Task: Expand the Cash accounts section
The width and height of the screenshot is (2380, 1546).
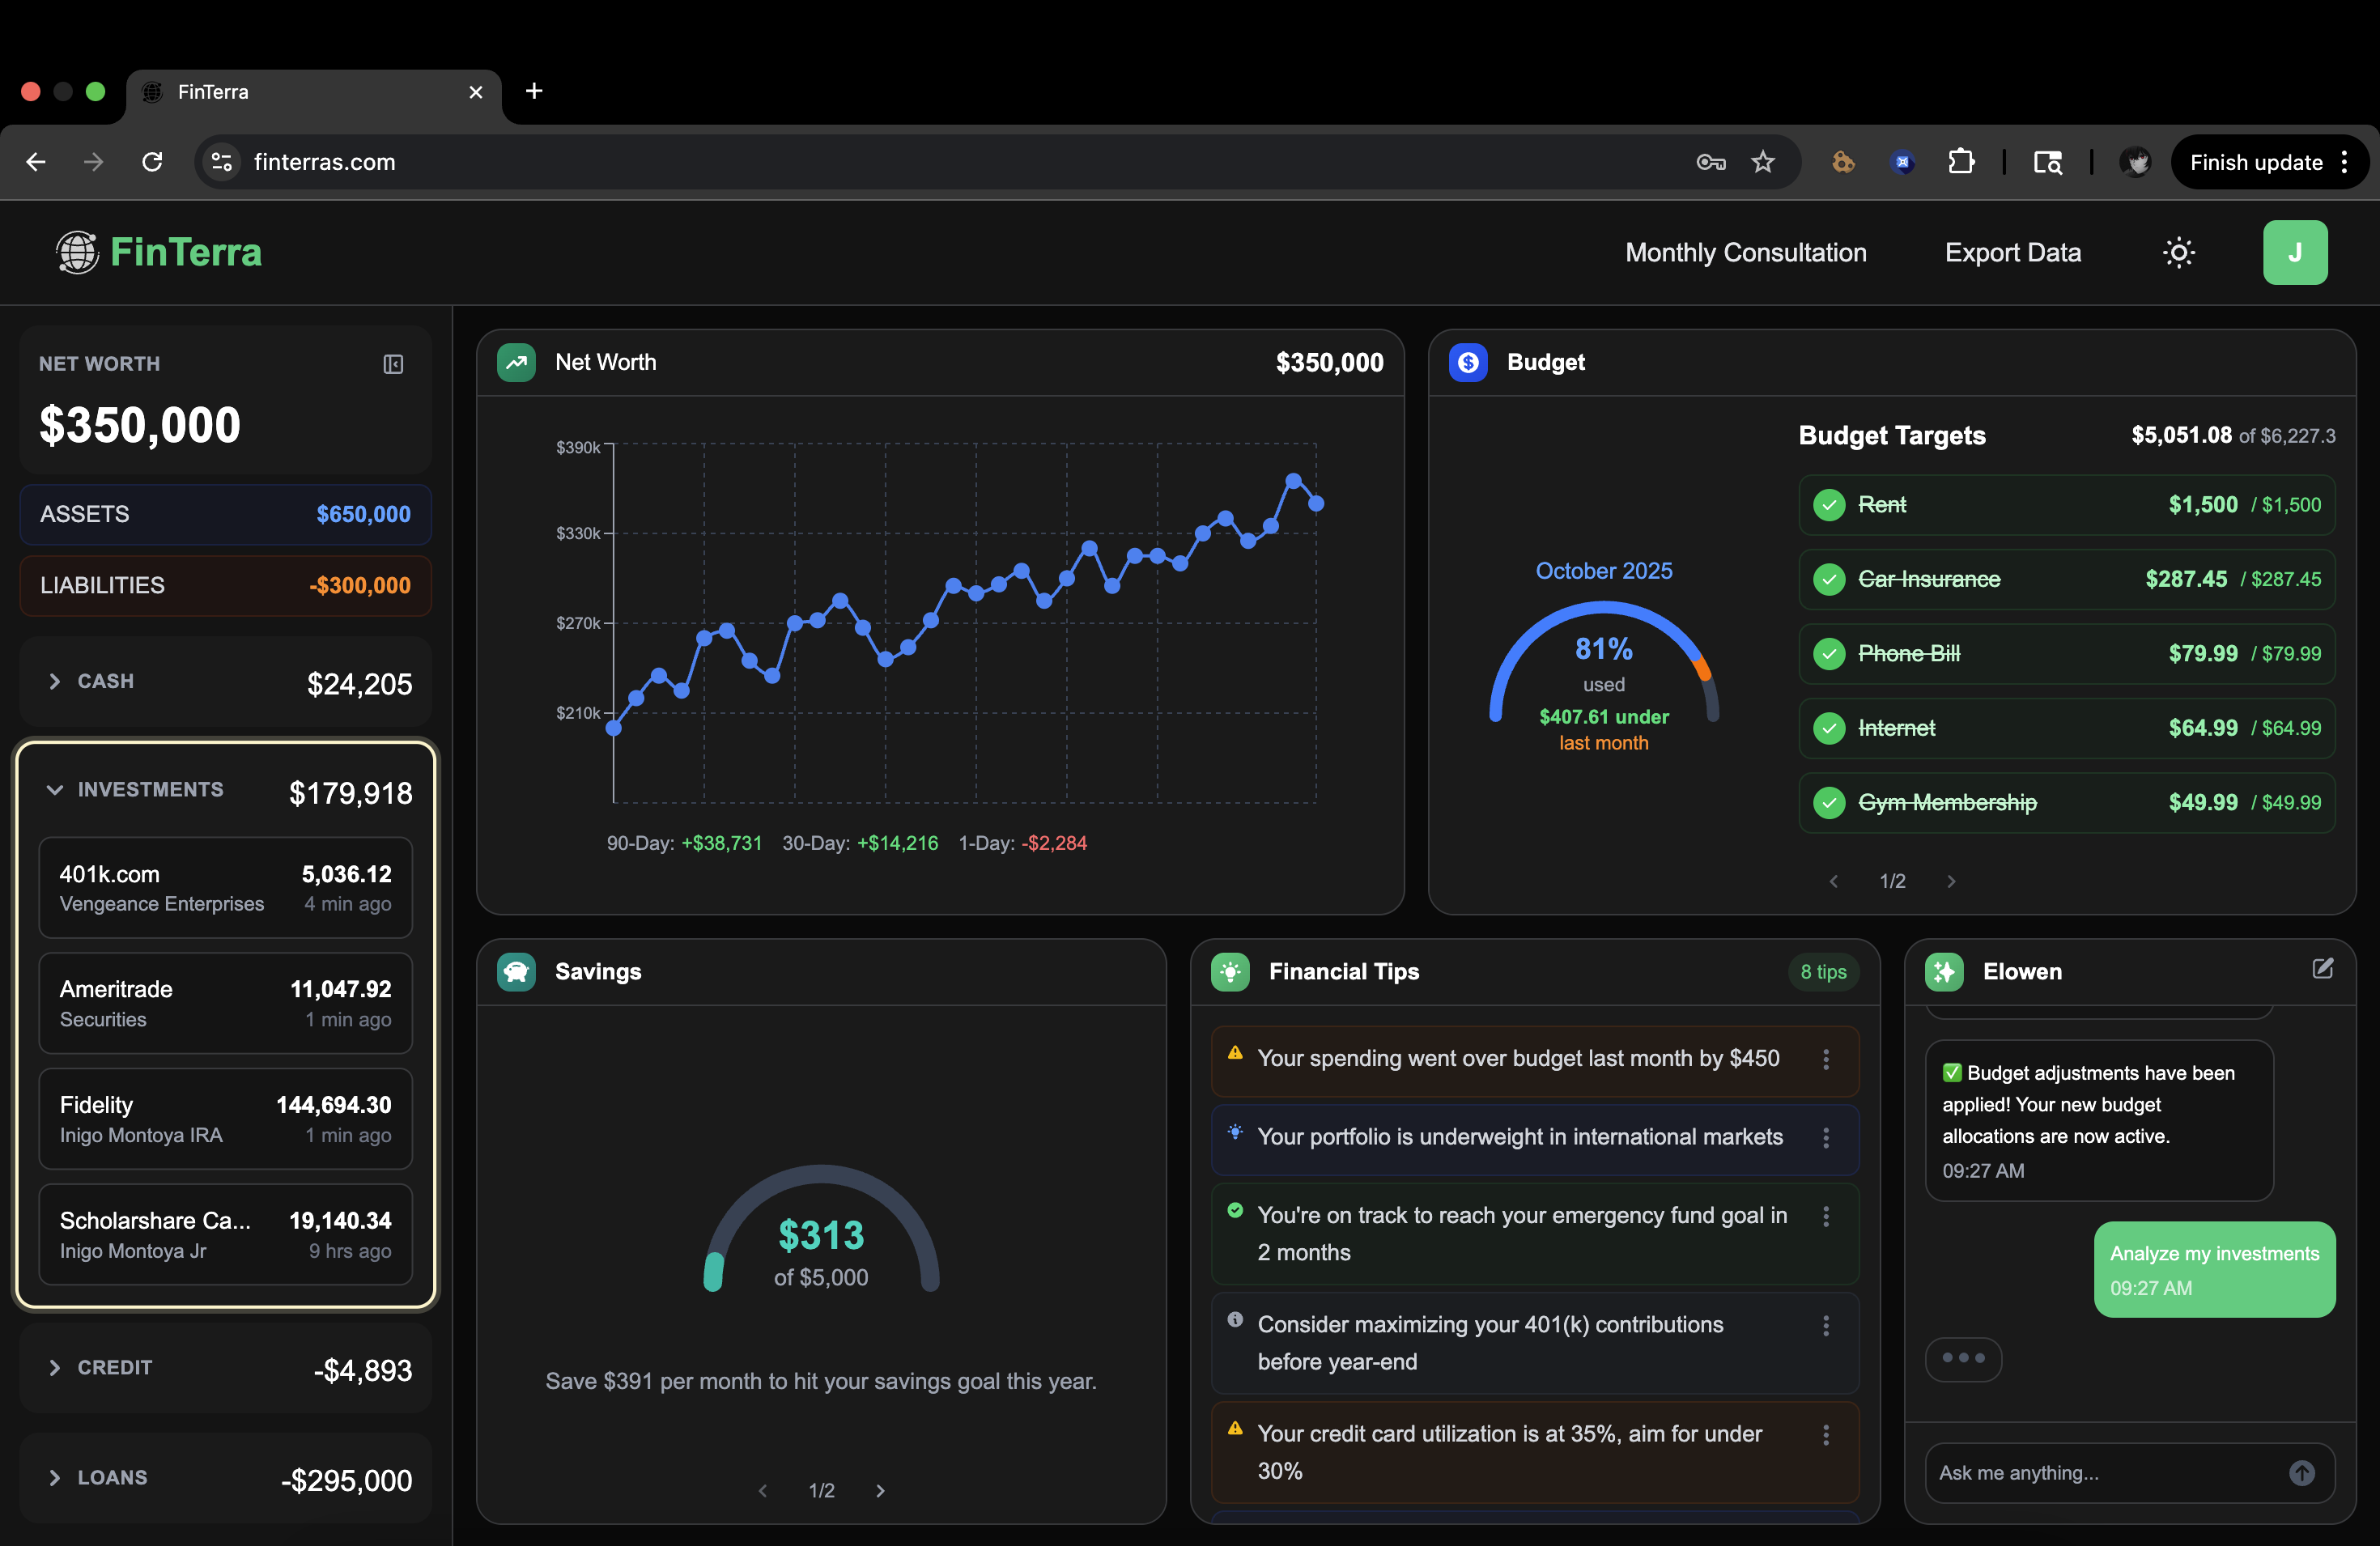Action: point(55,681)
